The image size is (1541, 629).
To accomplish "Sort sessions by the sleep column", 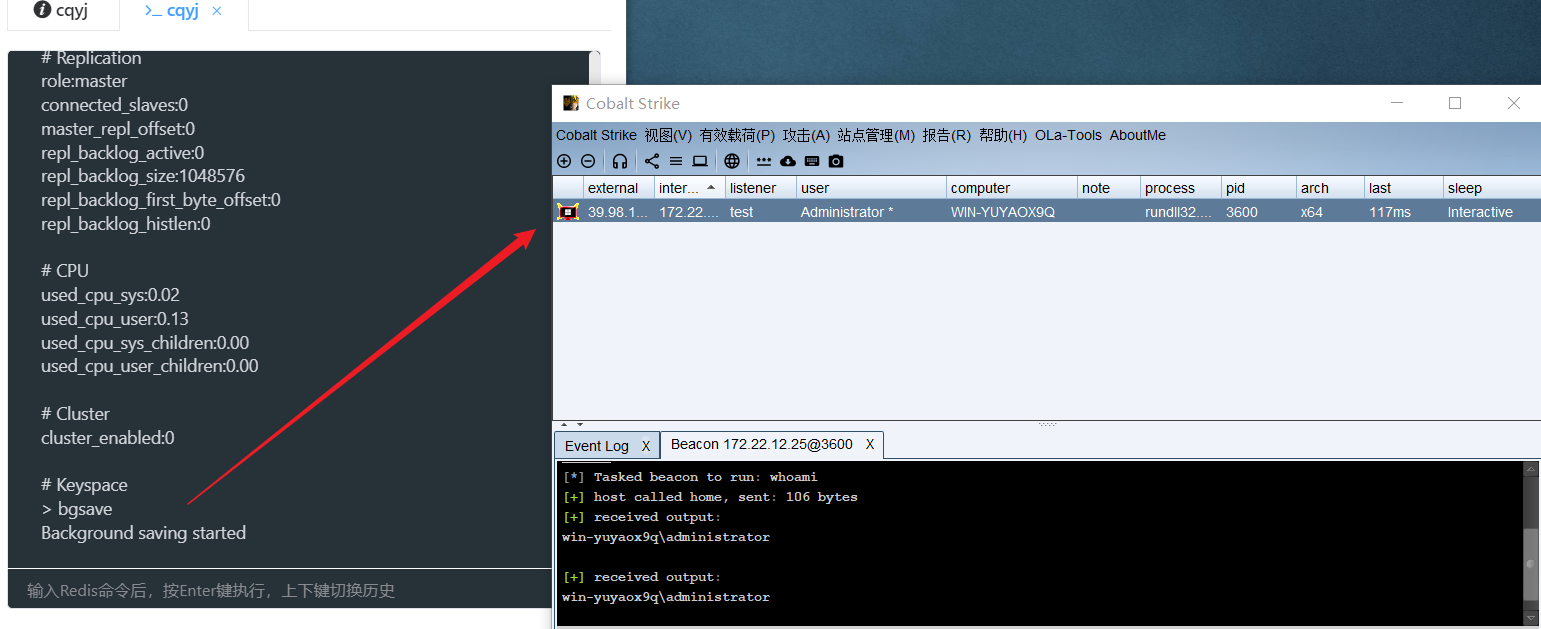I will pyautogui.click(x=1492, y=188).
